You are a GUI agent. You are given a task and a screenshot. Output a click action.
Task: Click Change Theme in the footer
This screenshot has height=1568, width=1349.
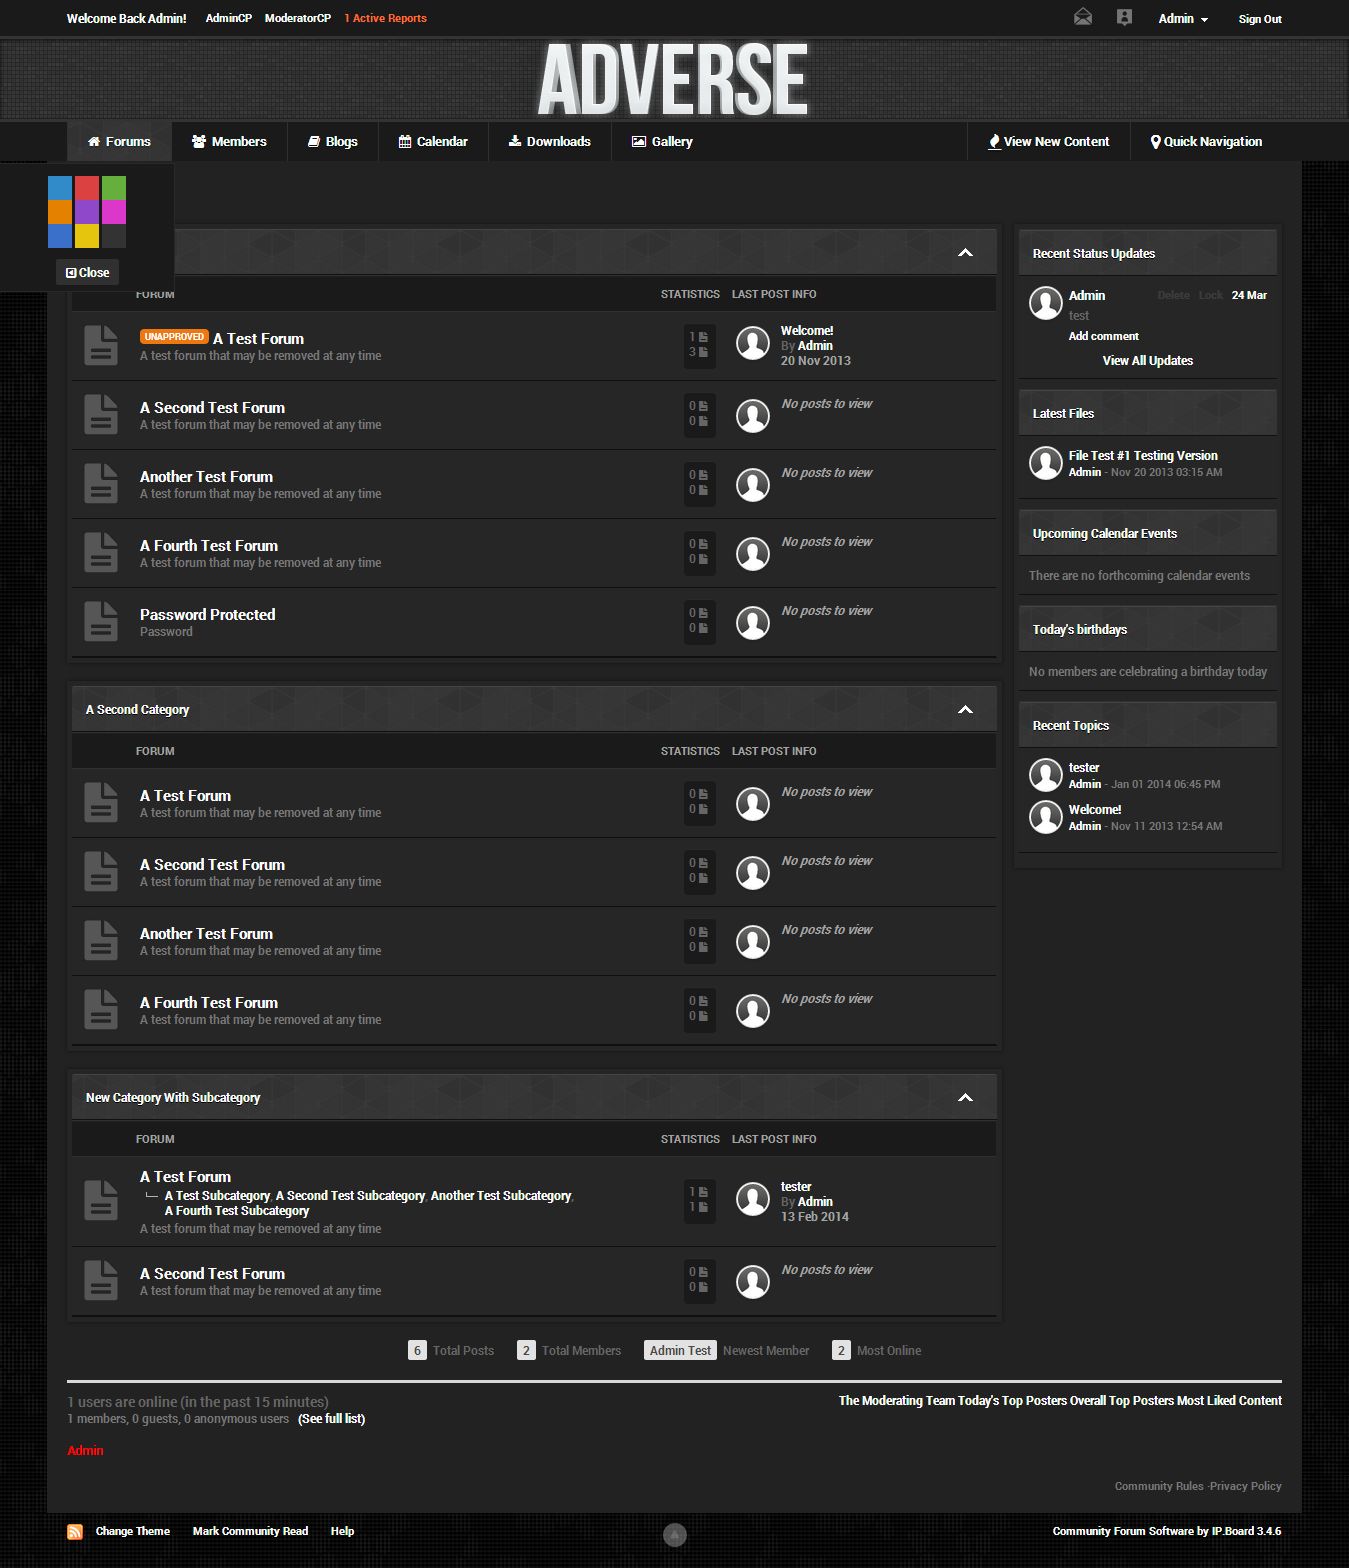click(133, 1531)
